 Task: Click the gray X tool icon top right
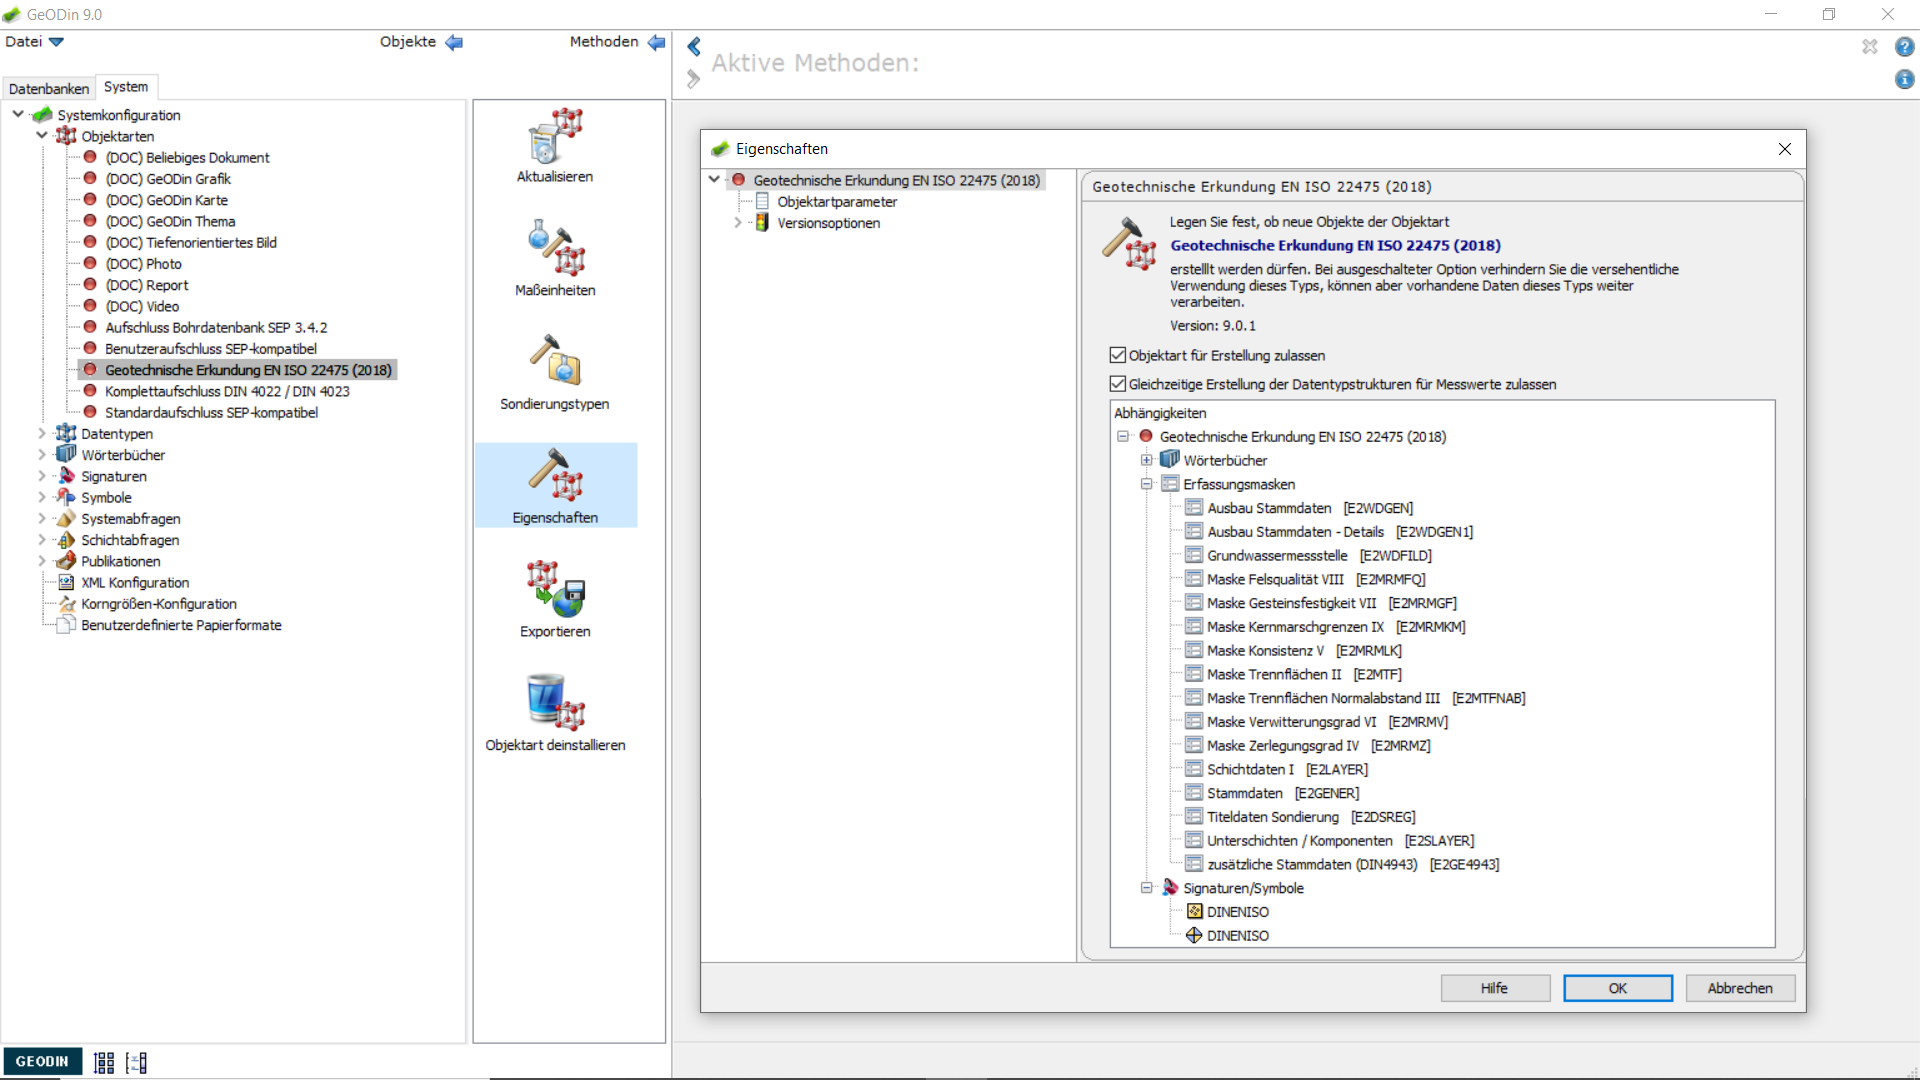click(x=1870, y=46)
